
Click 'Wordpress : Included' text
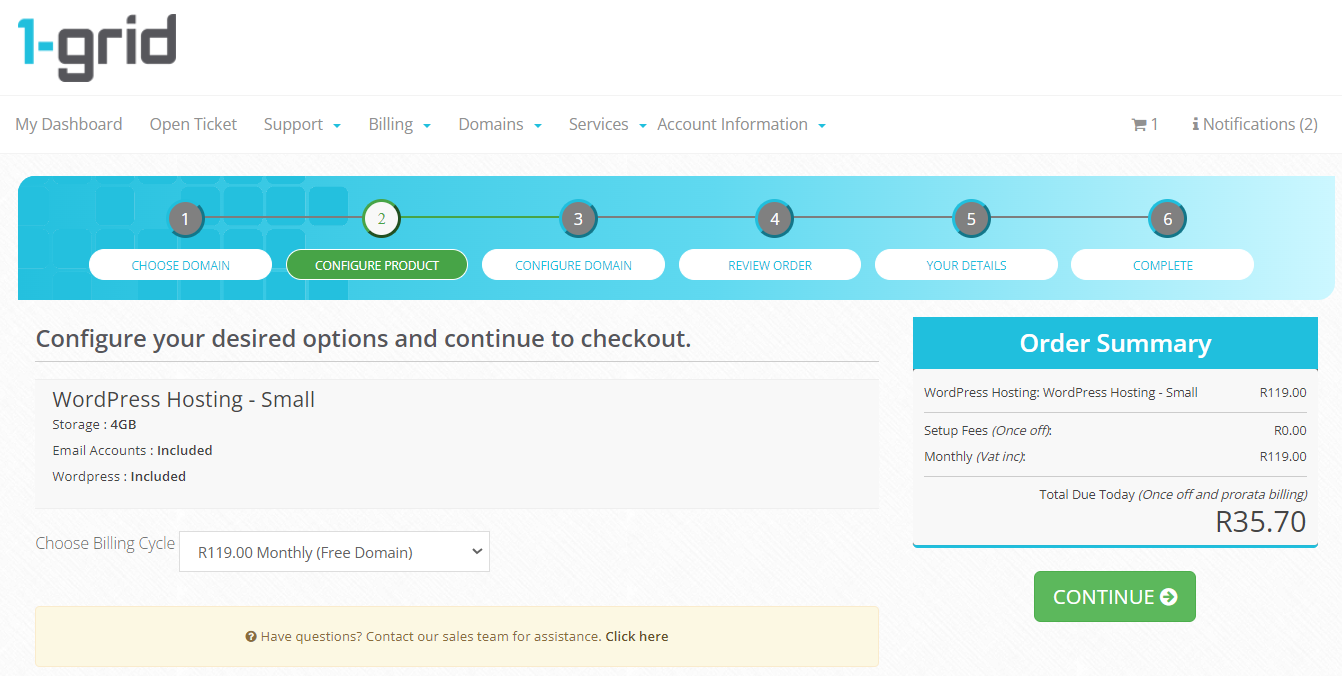click(x=119, y=476)
